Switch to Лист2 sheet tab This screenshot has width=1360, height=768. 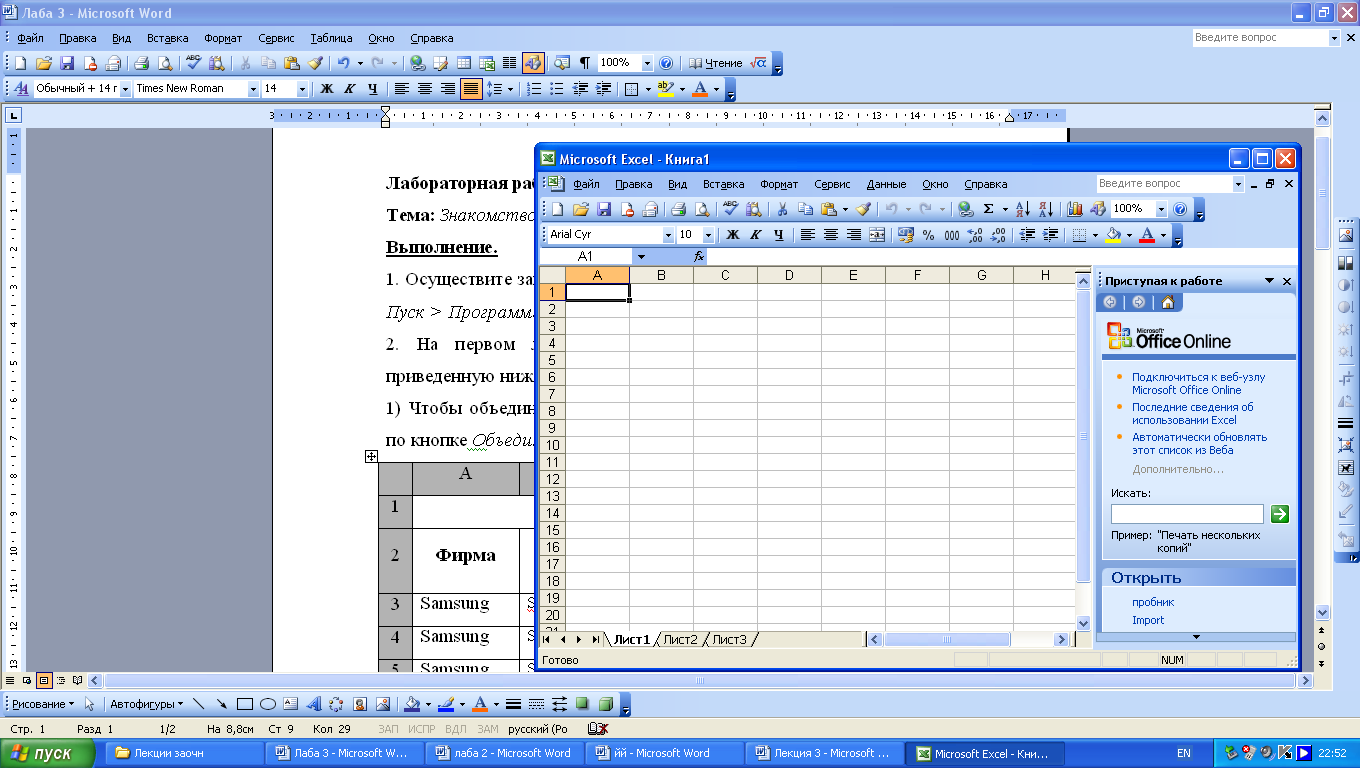[680, 640]
